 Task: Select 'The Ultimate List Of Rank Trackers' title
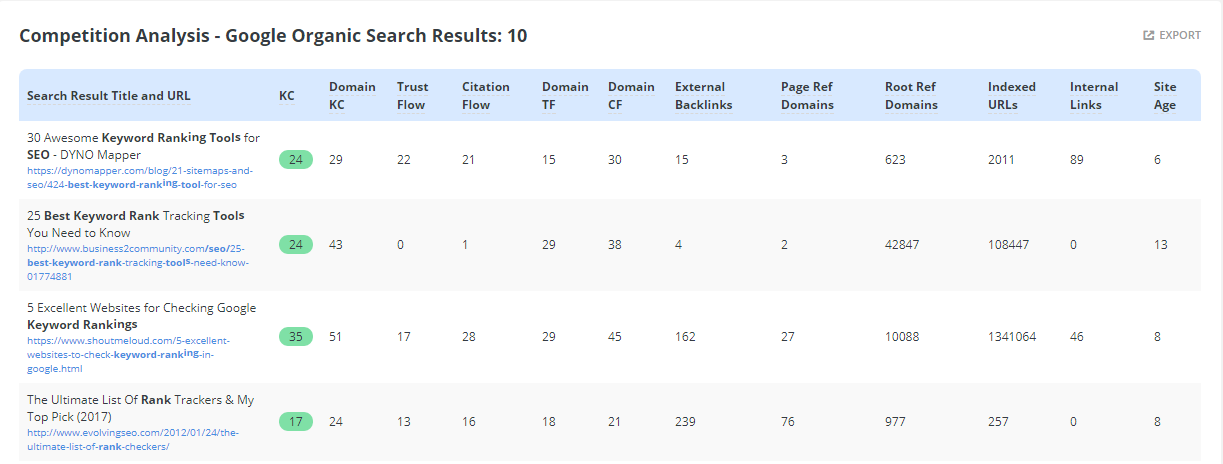pos(140,408)
